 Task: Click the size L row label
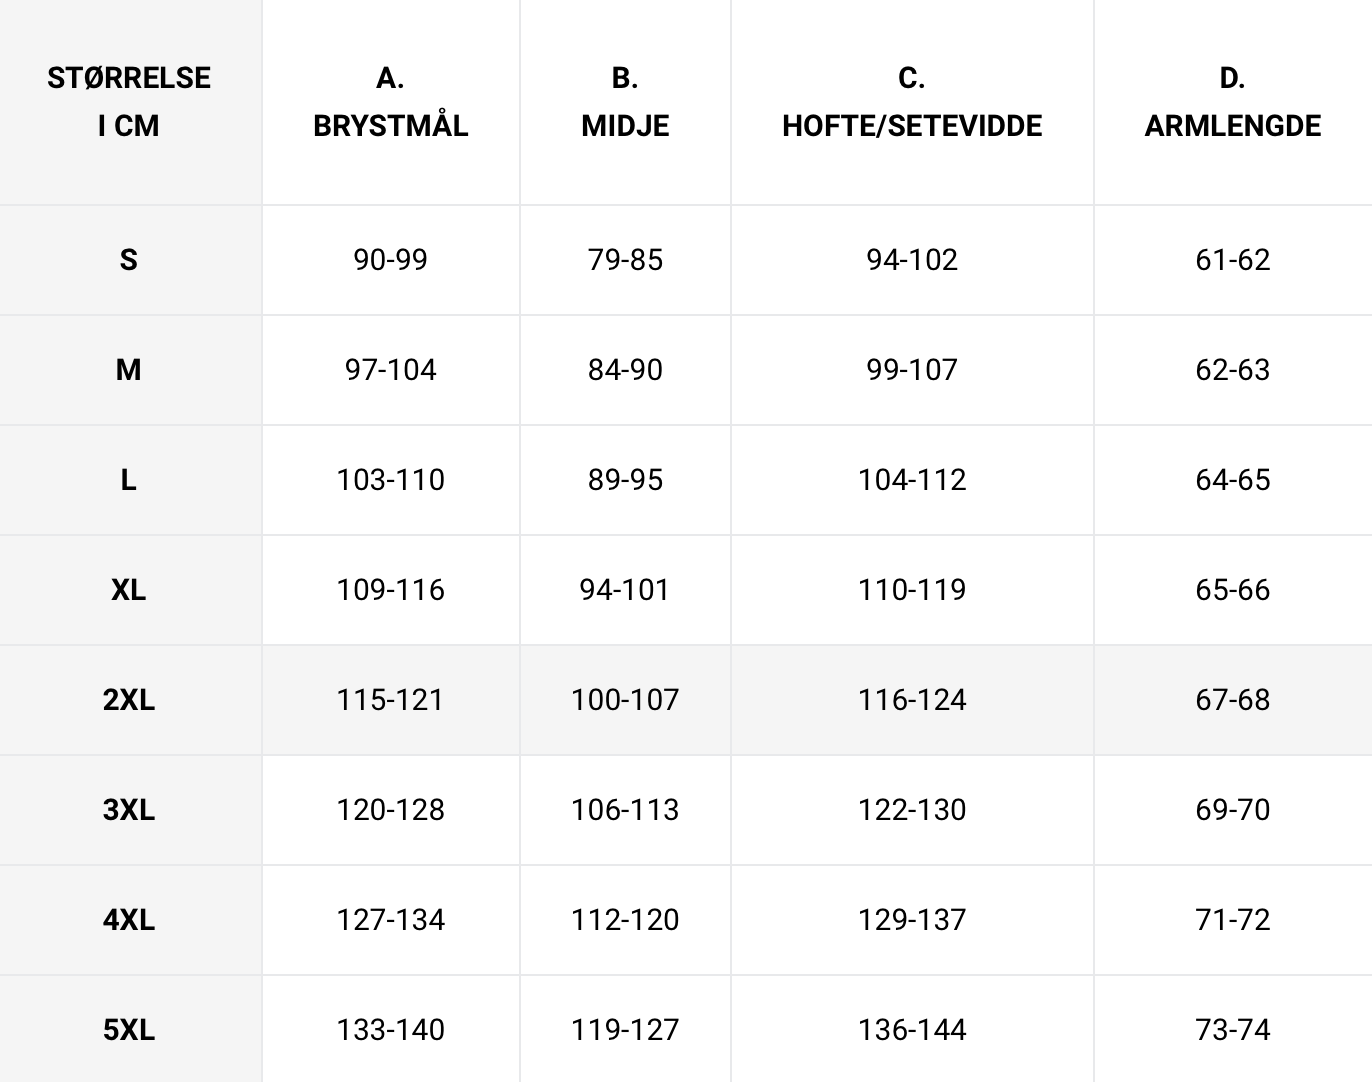[x=129, y=480]
